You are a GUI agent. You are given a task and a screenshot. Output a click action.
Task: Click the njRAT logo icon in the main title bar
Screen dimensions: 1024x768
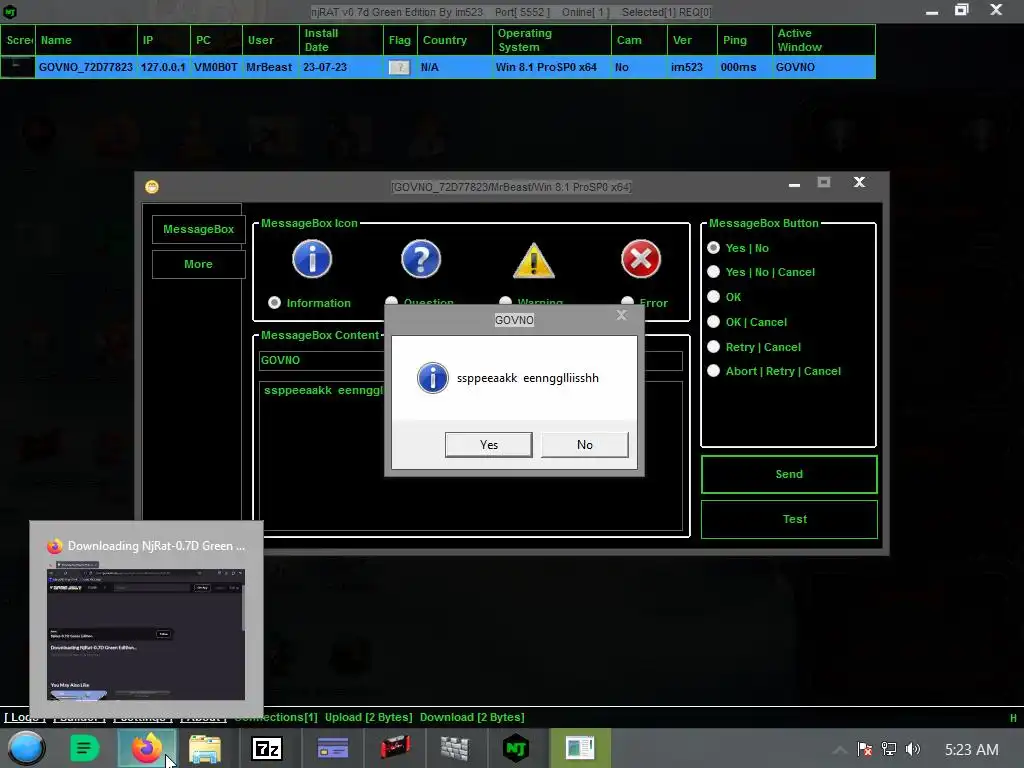point(10,11)
